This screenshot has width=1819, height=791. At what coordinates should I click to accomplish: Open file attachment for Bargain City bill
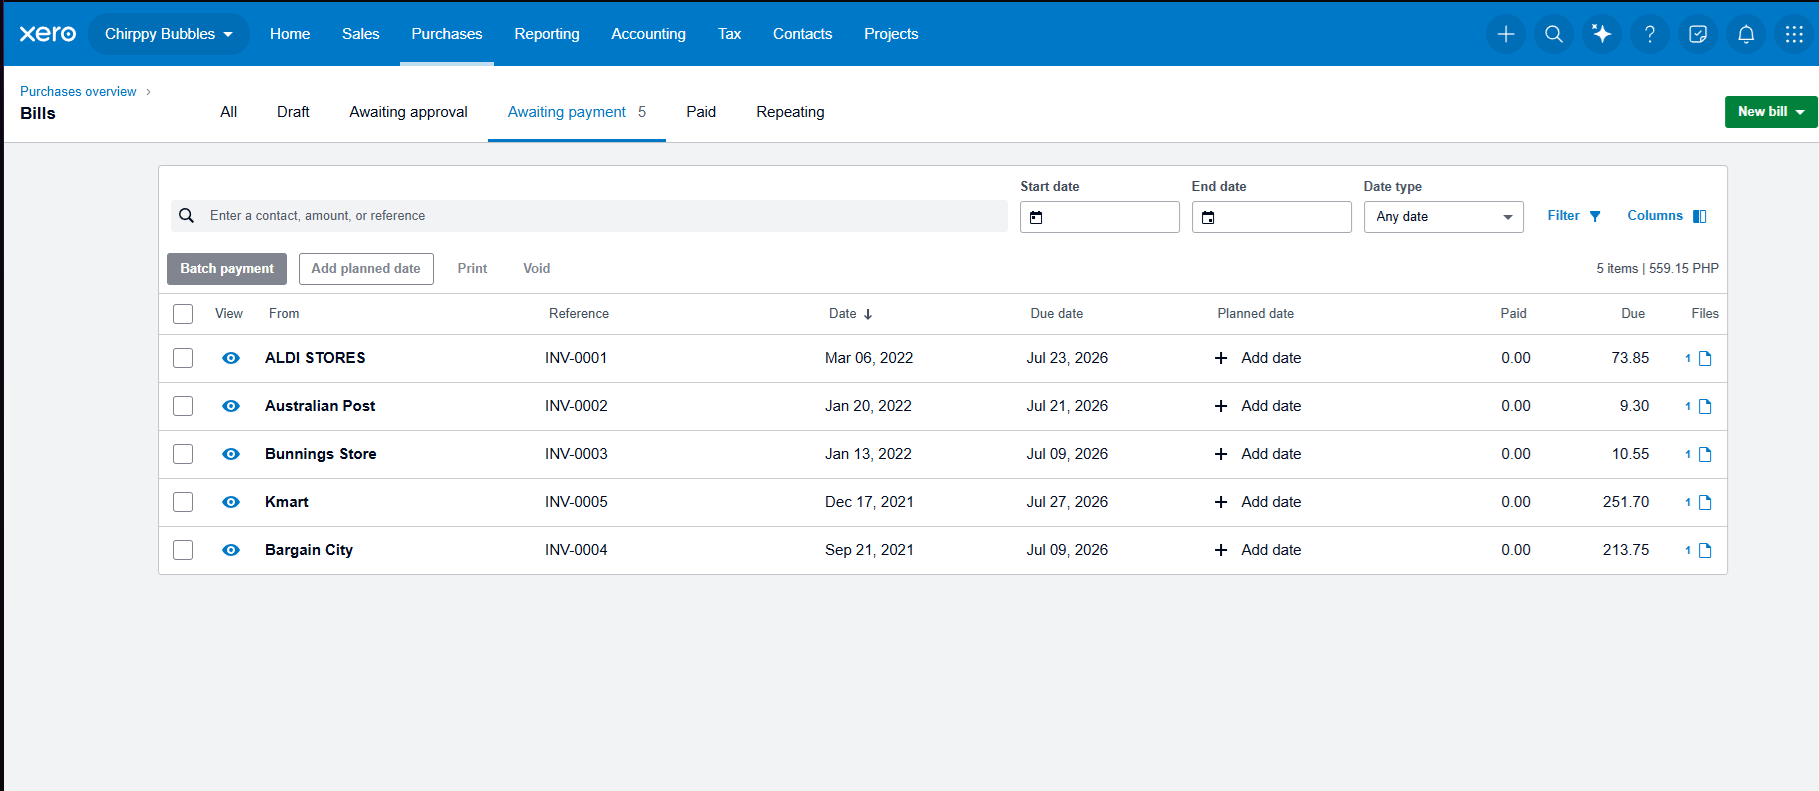point(1705,550)
